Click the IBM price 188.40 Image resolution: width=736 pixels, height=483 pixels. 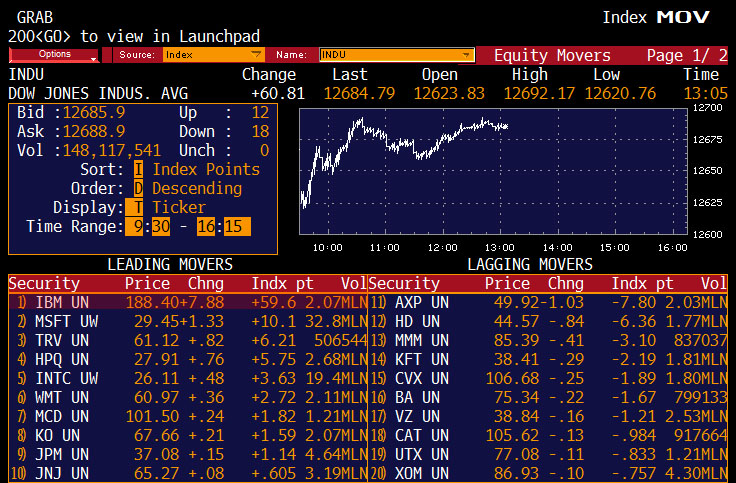point(152,302)
